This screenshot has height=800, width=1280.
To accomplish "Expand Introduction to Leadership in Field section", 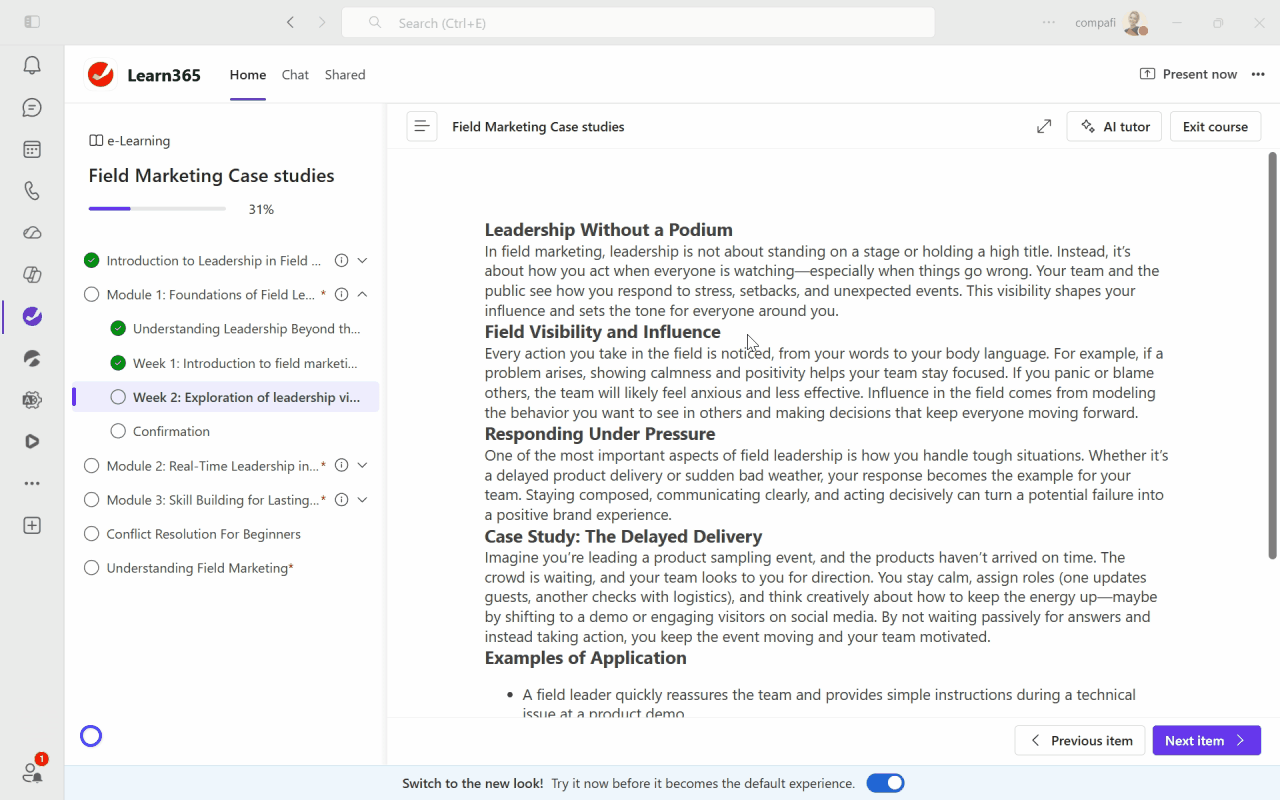I will click(362, 260).
